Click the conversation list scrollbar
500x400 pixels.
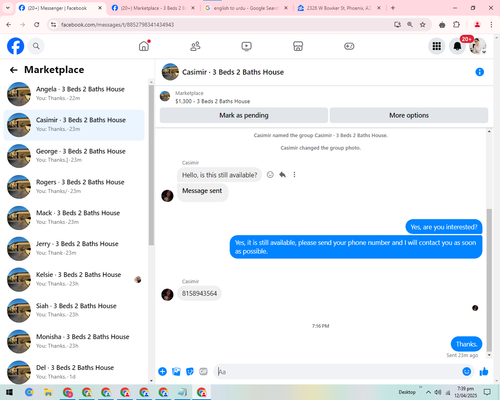click(x=151, y=165)
